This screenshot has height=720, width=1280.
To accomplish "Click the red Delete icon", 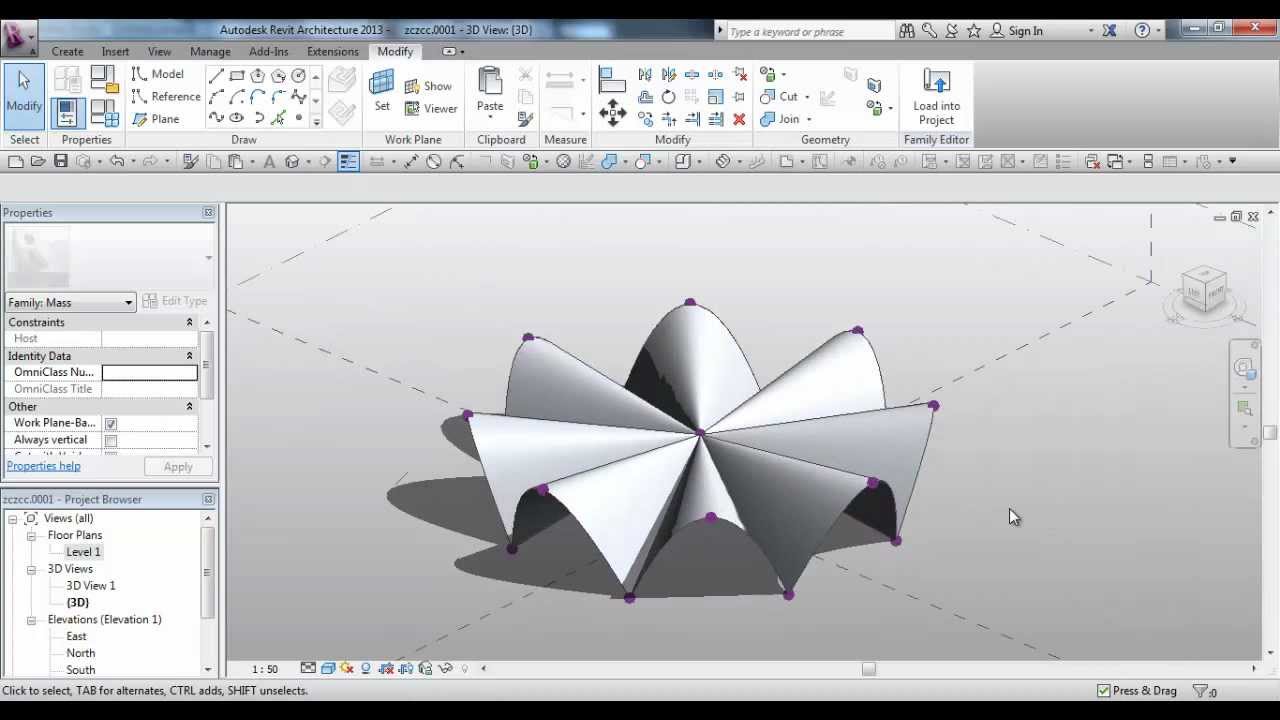I will [x=739, y=119].
